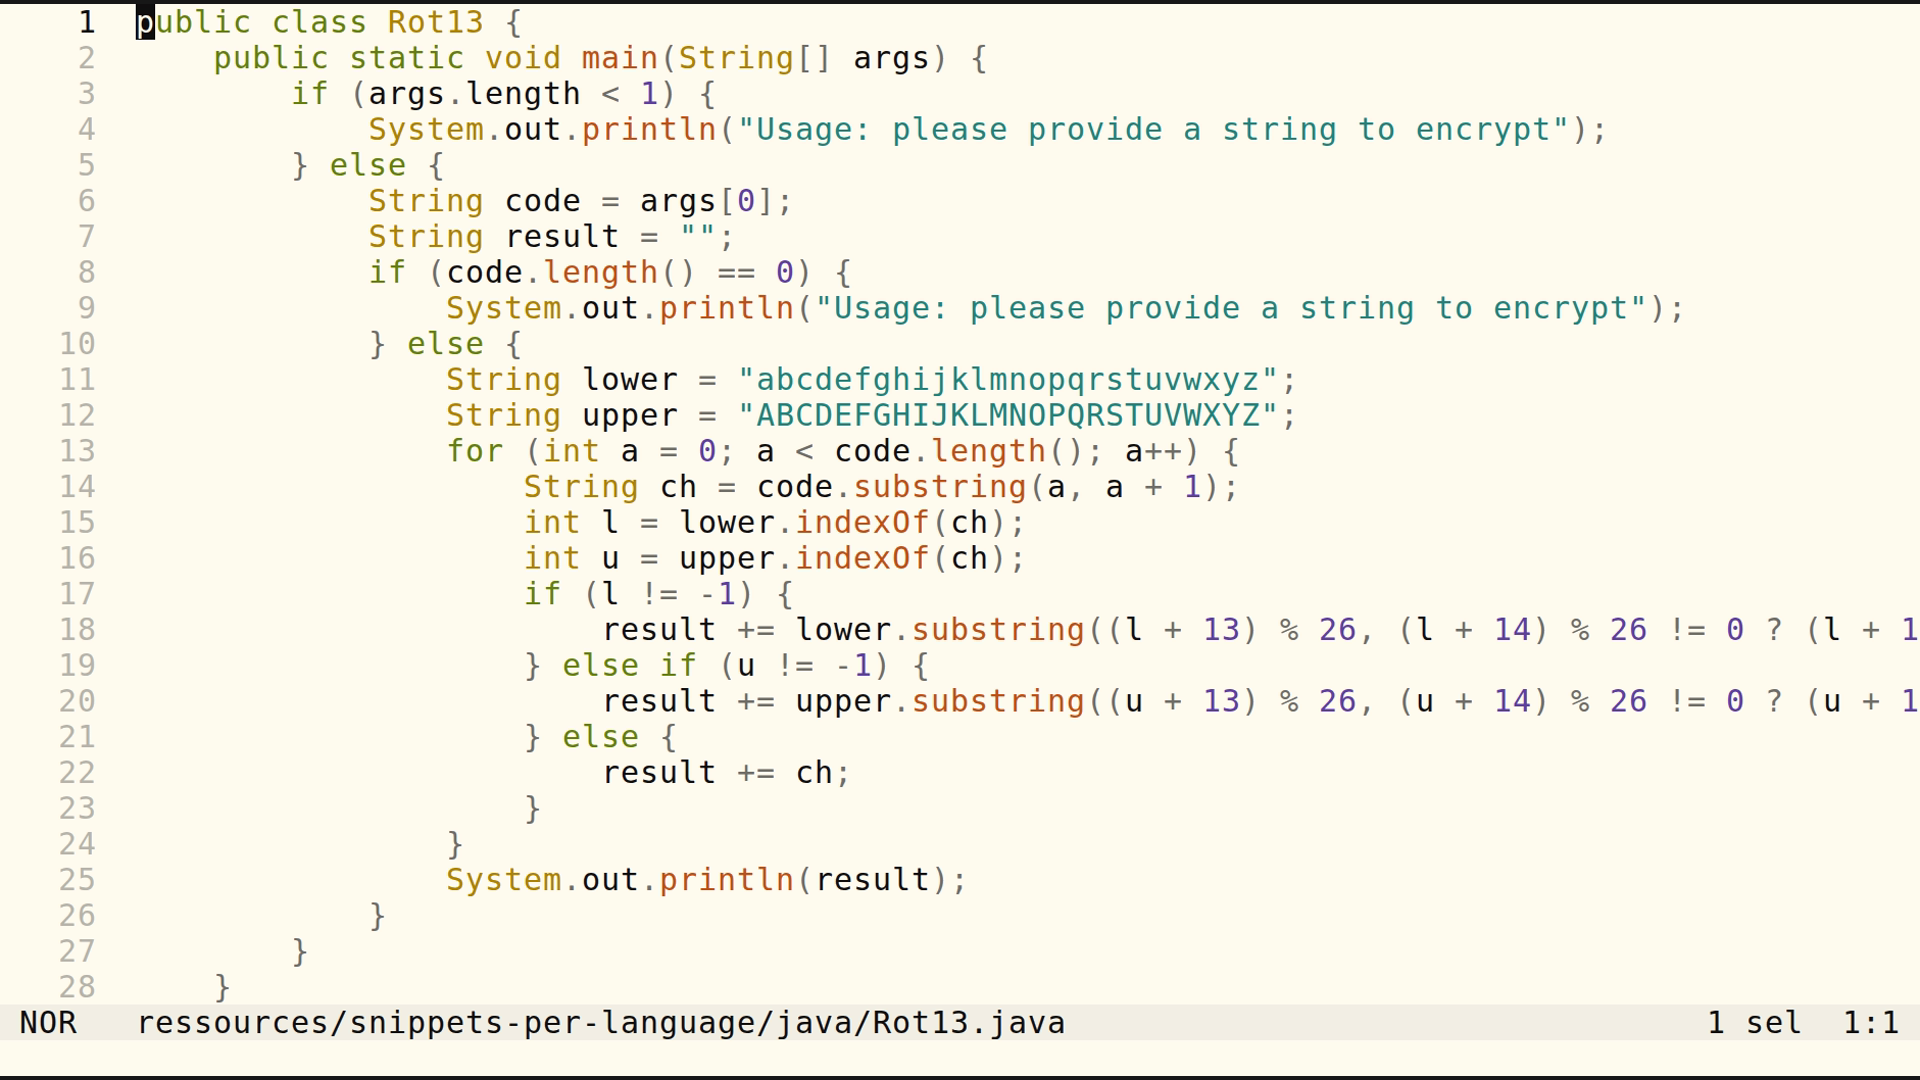The width and height of the screenshot is (1920, 1080).
Task: Place cursor on the for keyword, line 13
Action: click(477, 450)
